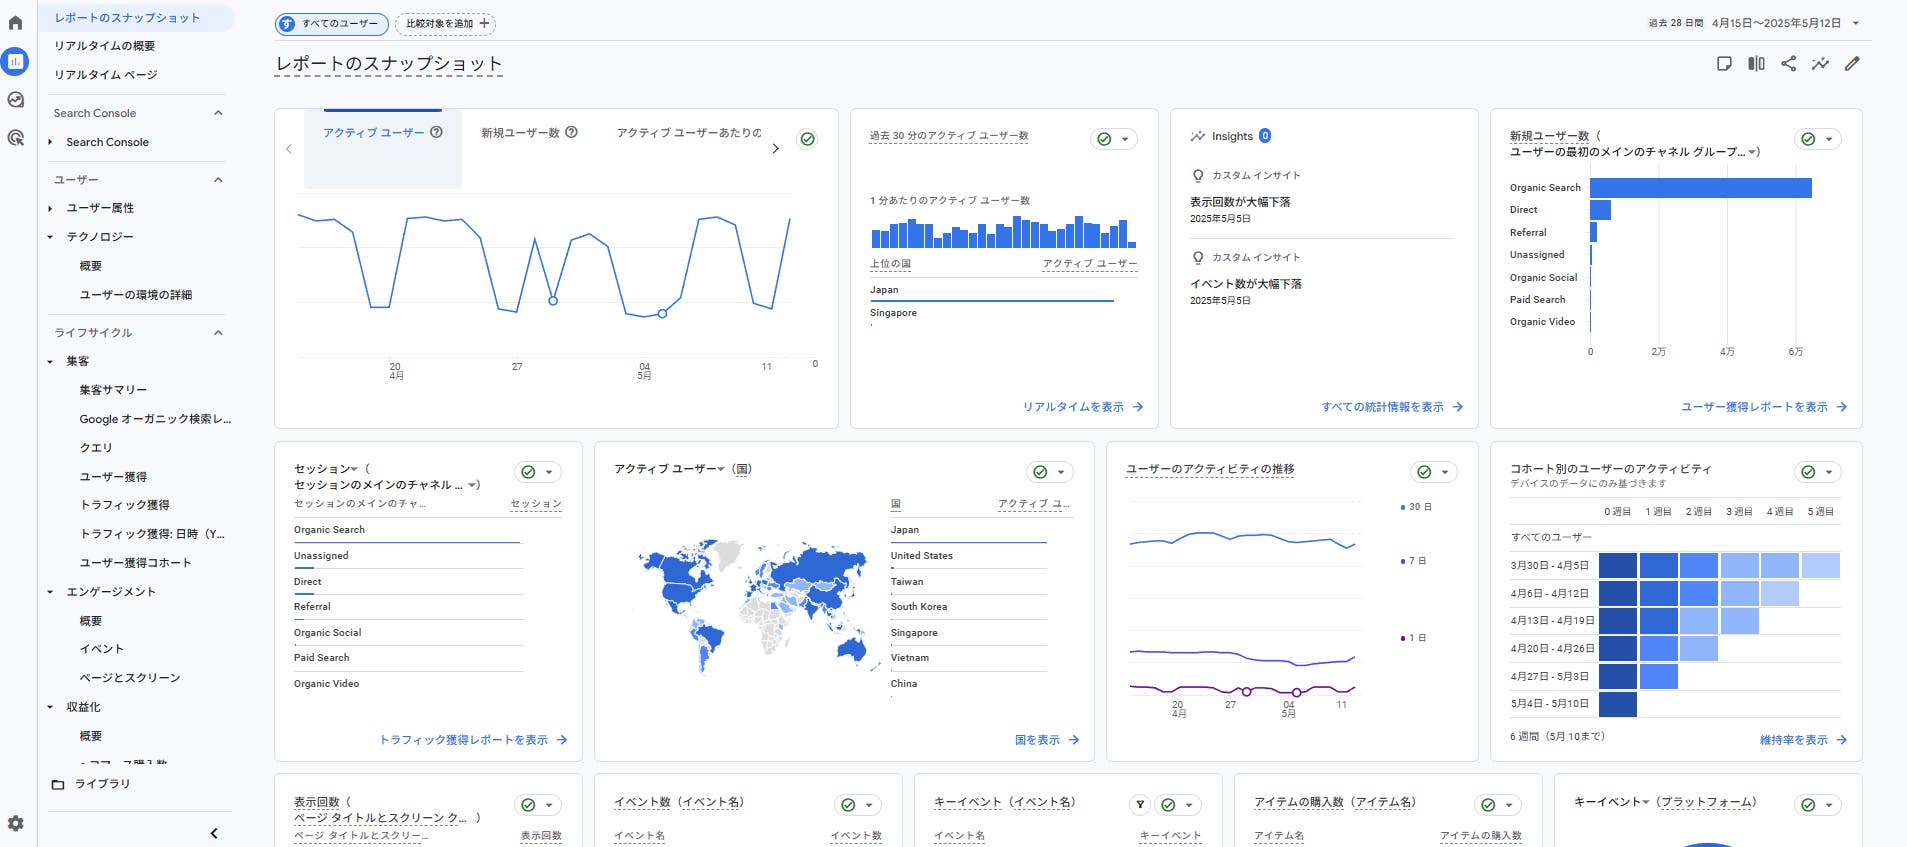Expand the Search Console tree item
The image size is (1907, 847).
pyautogui.click(x=50, y=142)
